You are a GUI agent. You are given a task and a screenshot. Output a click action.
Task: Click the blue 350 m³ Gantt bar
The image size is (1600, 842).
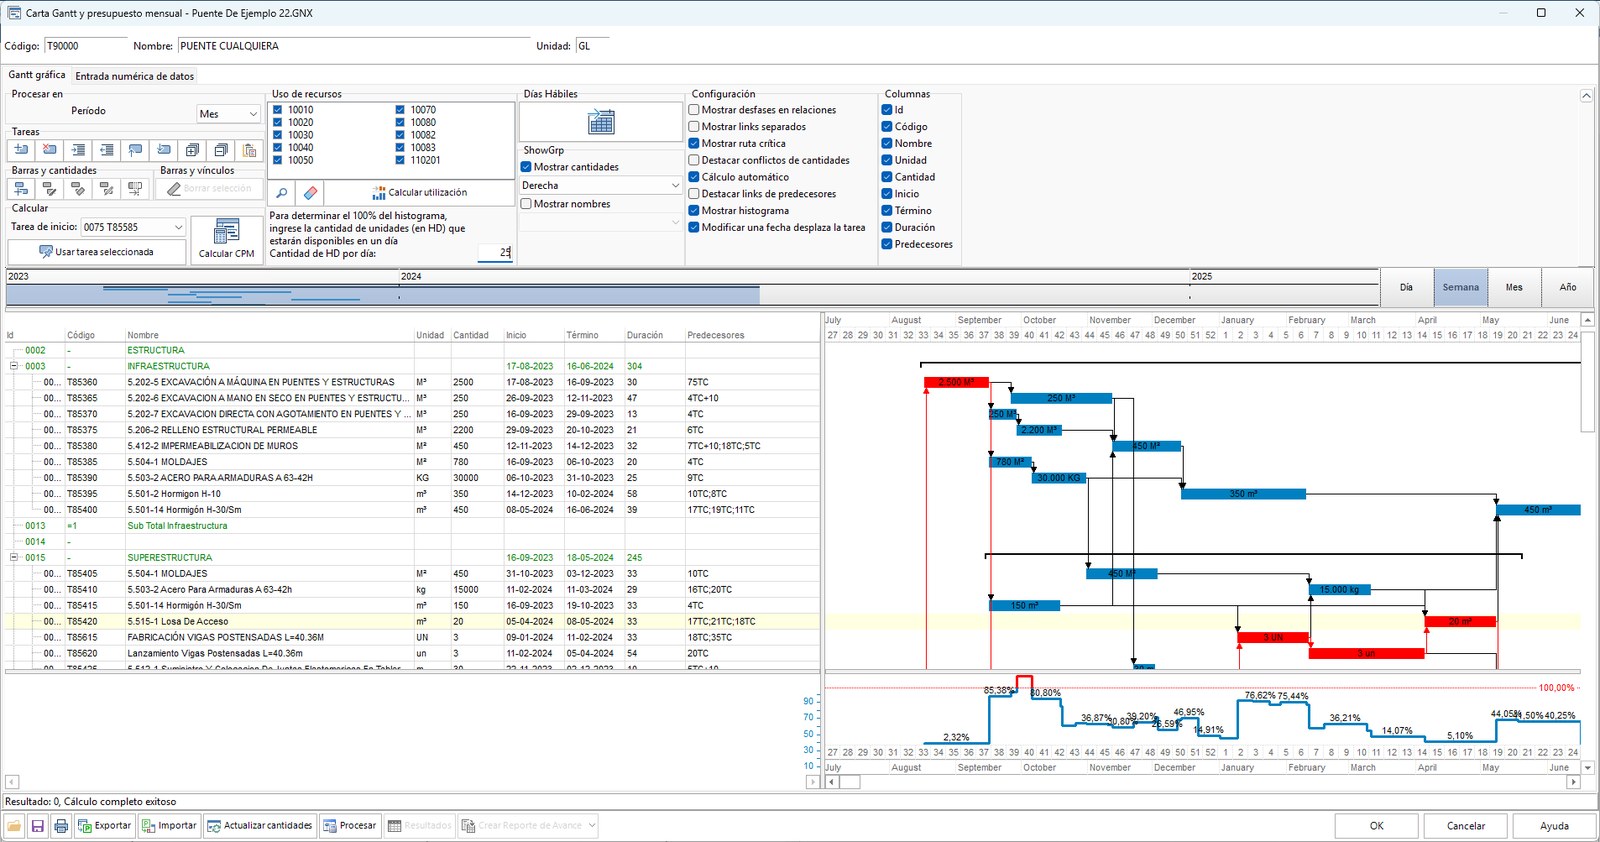1243,494
